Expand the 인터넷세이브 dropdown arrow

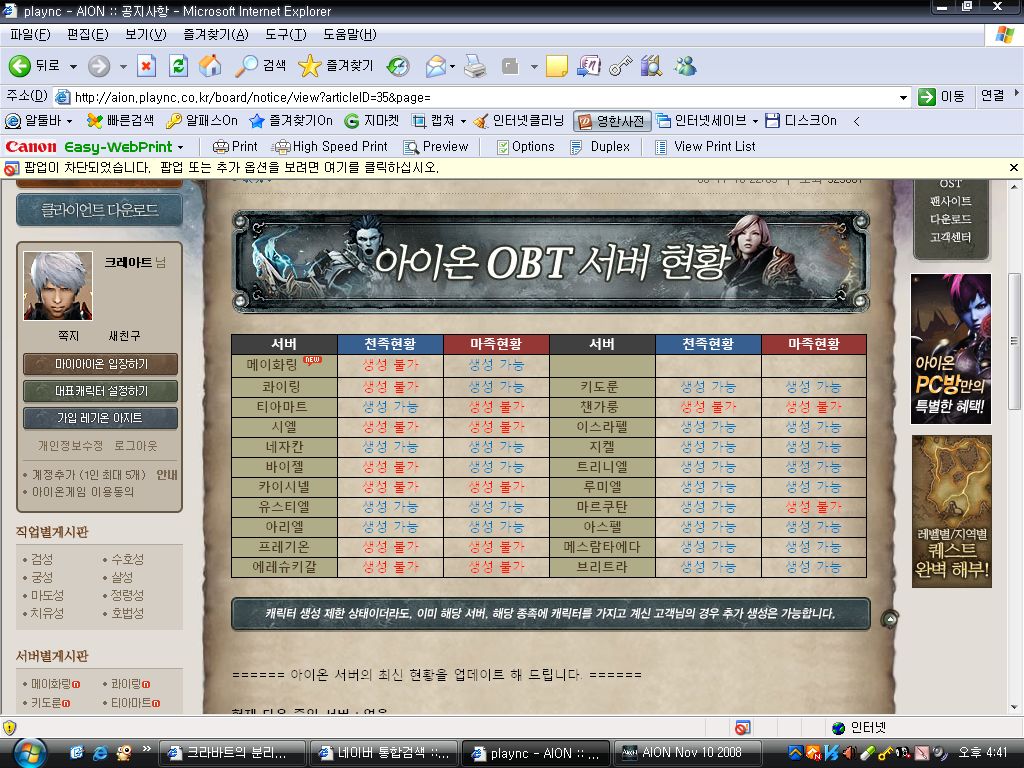[x=755, y=121]
